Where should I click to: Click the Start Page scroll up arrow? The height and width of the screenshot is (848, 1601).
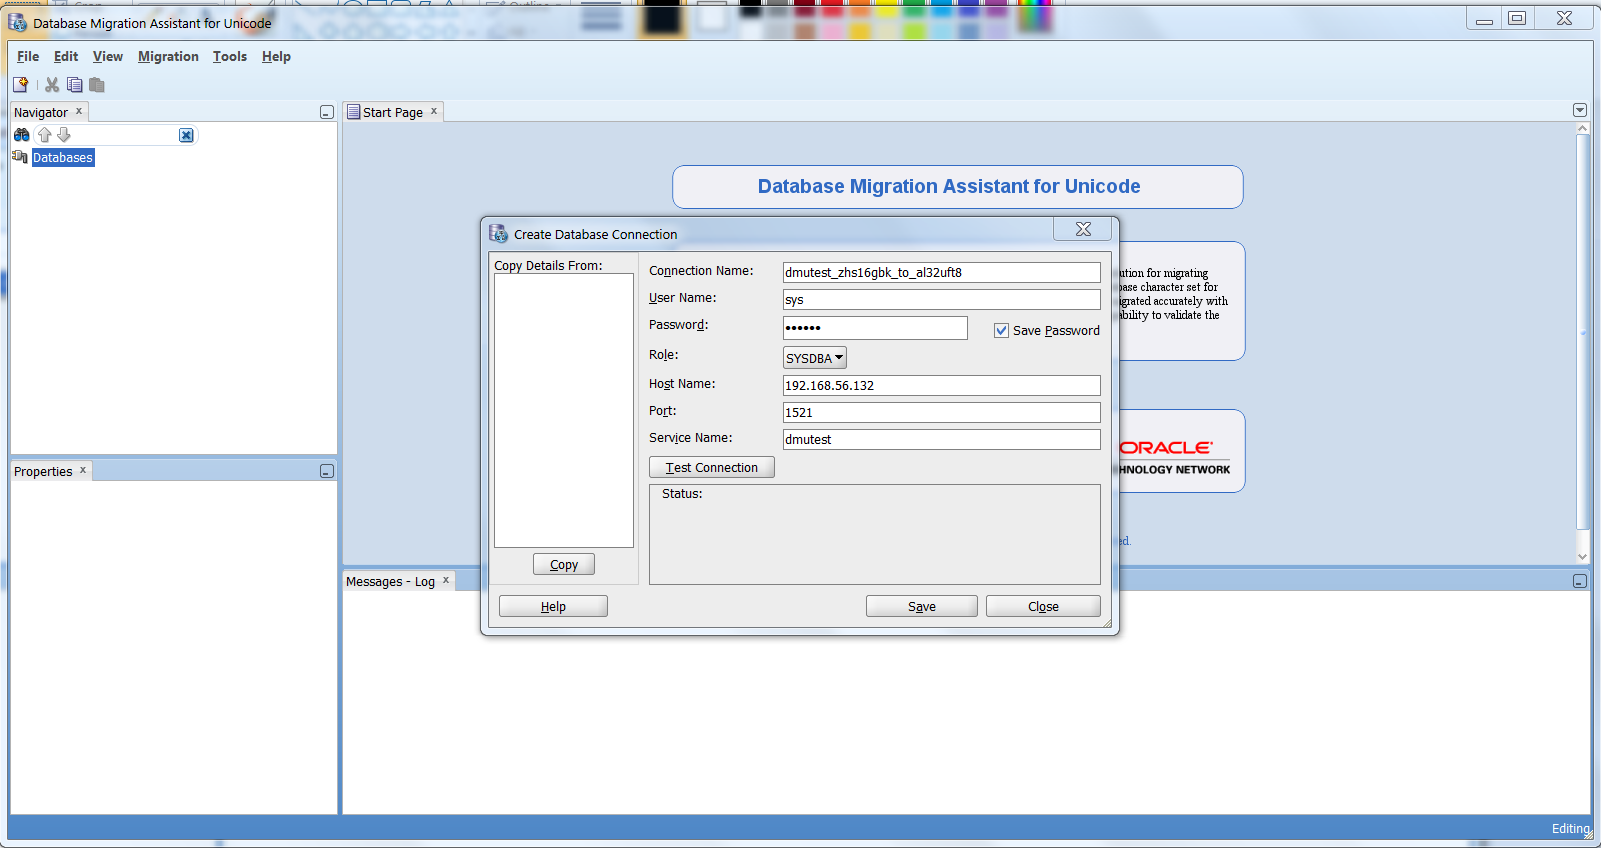point(1582,128)
